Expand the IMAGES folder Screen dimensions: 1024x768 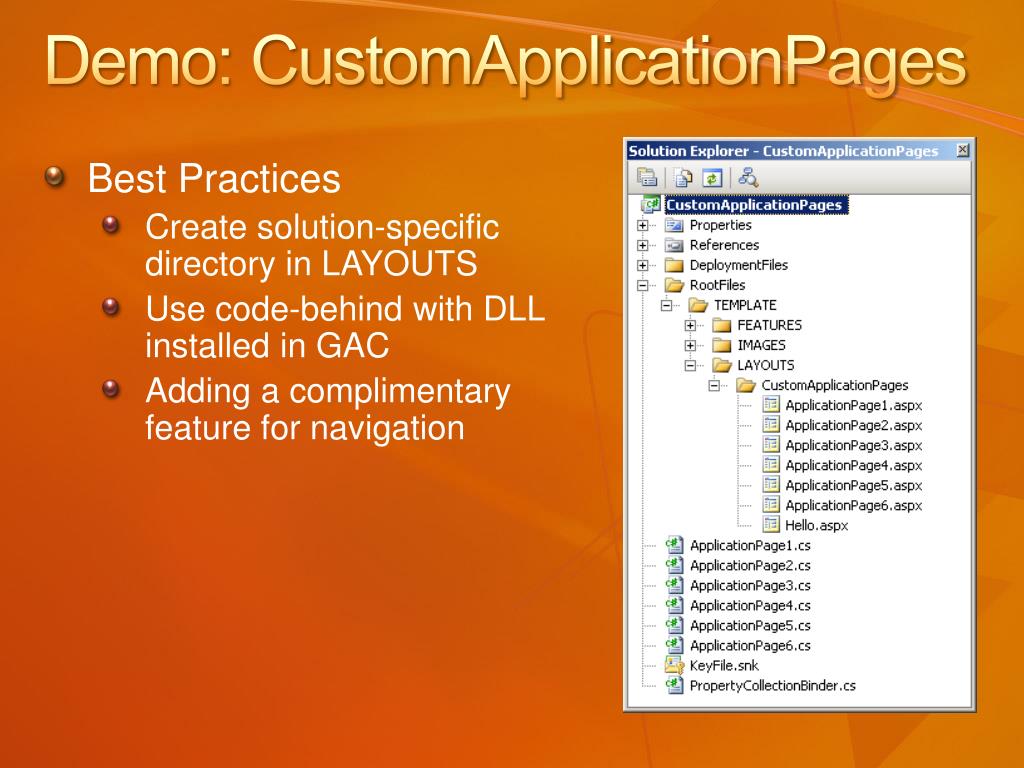(690, 345)
